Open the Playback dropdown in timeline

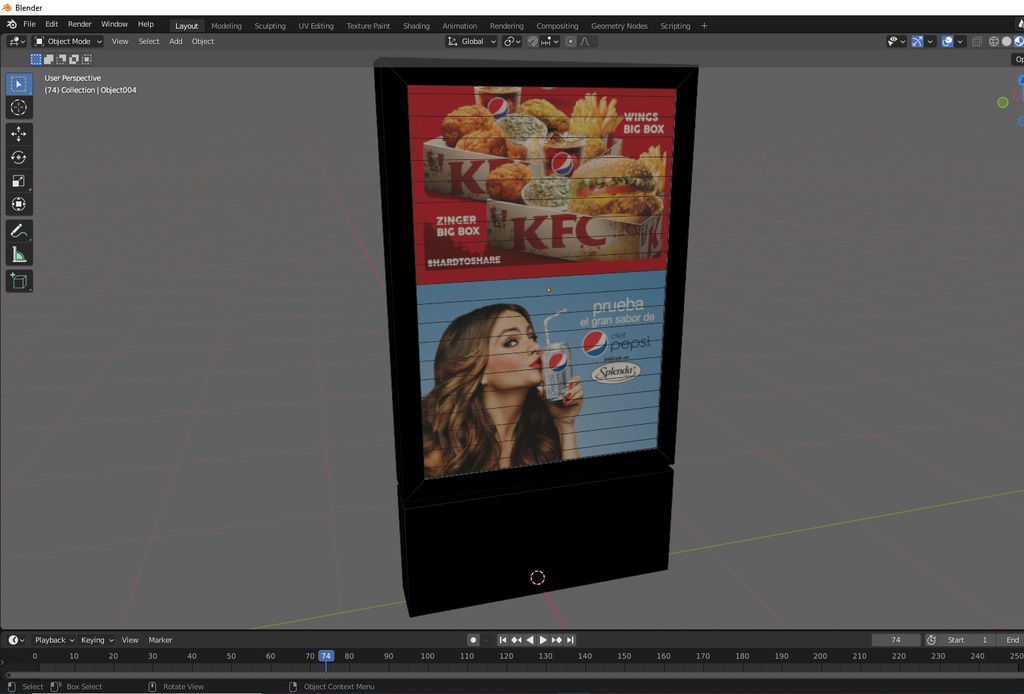point(54,640)
